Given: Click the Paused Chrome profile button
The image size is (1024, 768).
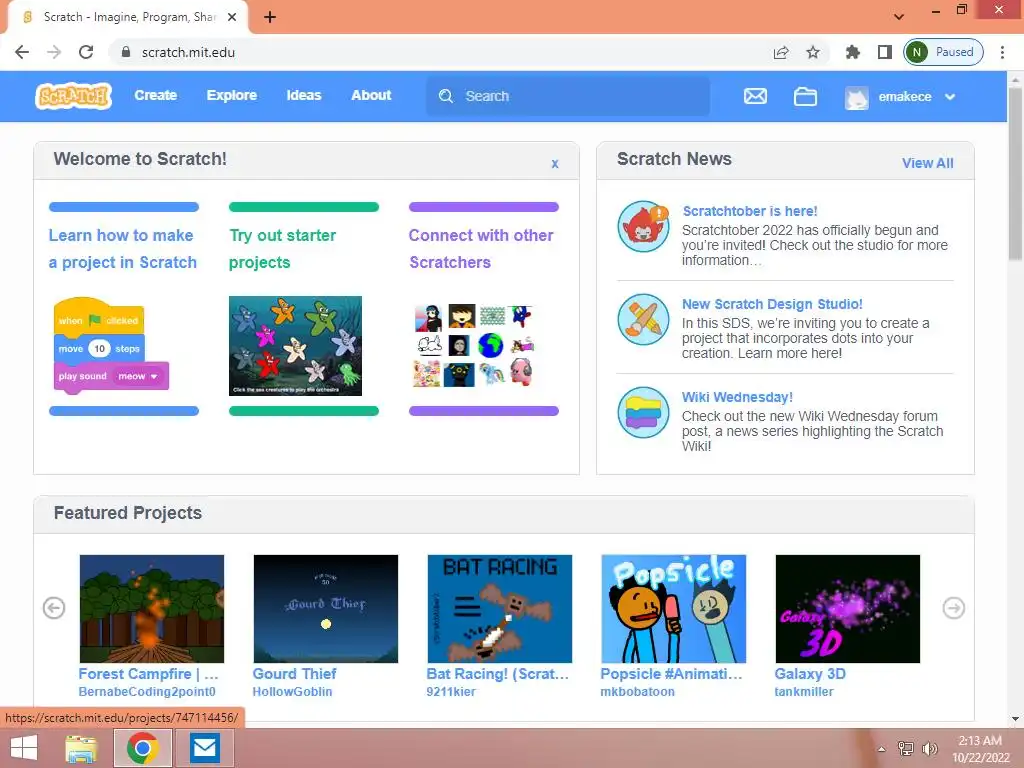Looking at the screenshot, I should [943, 52].
